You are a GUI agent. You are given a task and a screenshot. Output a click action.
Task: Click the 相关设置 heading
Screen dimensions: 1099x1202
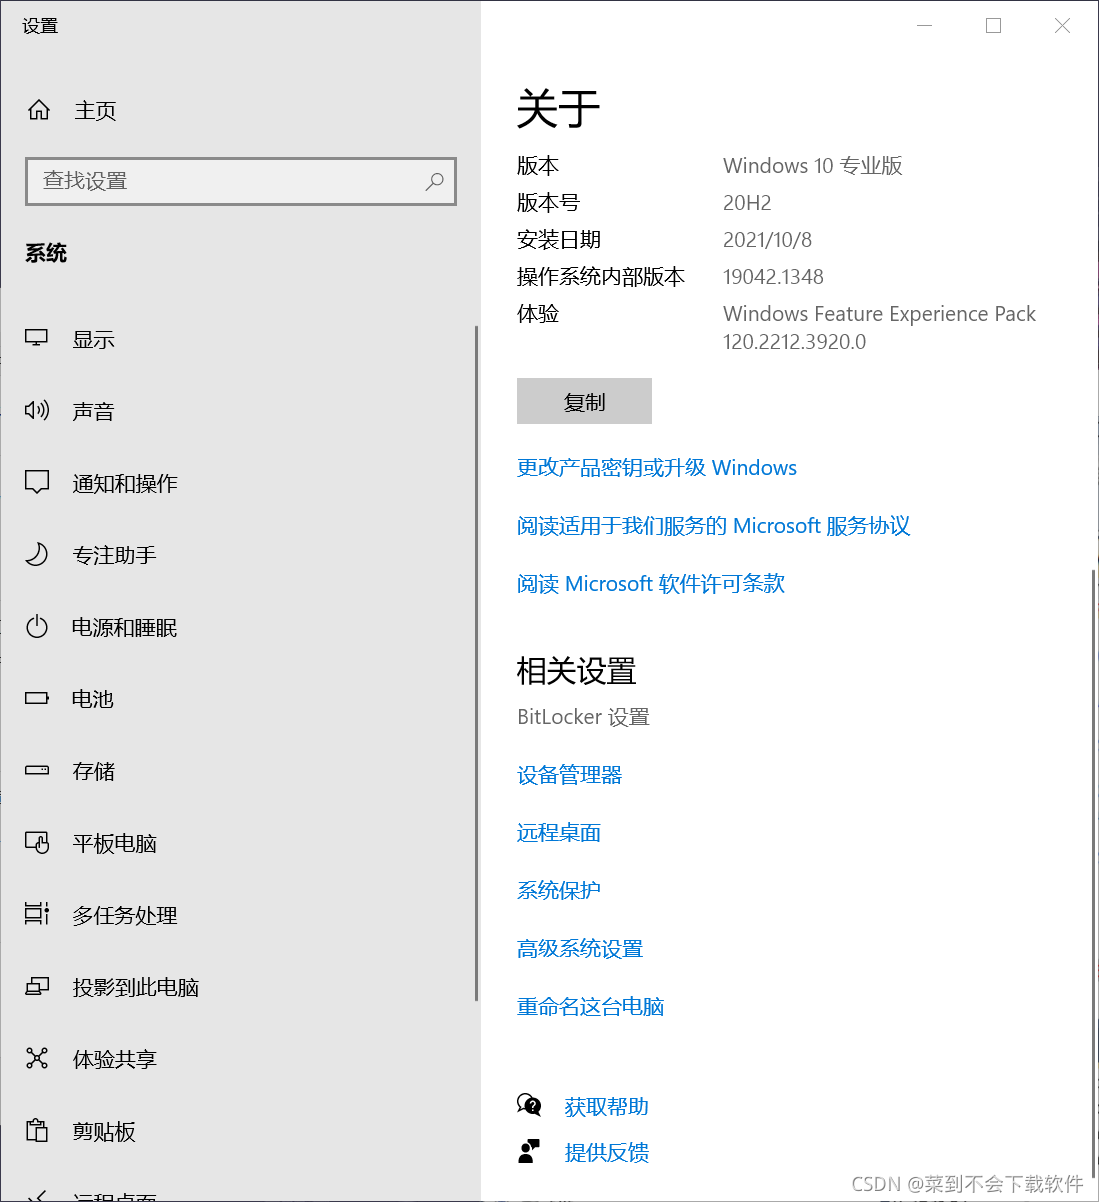pyautogui.click(x=576, y=670)
